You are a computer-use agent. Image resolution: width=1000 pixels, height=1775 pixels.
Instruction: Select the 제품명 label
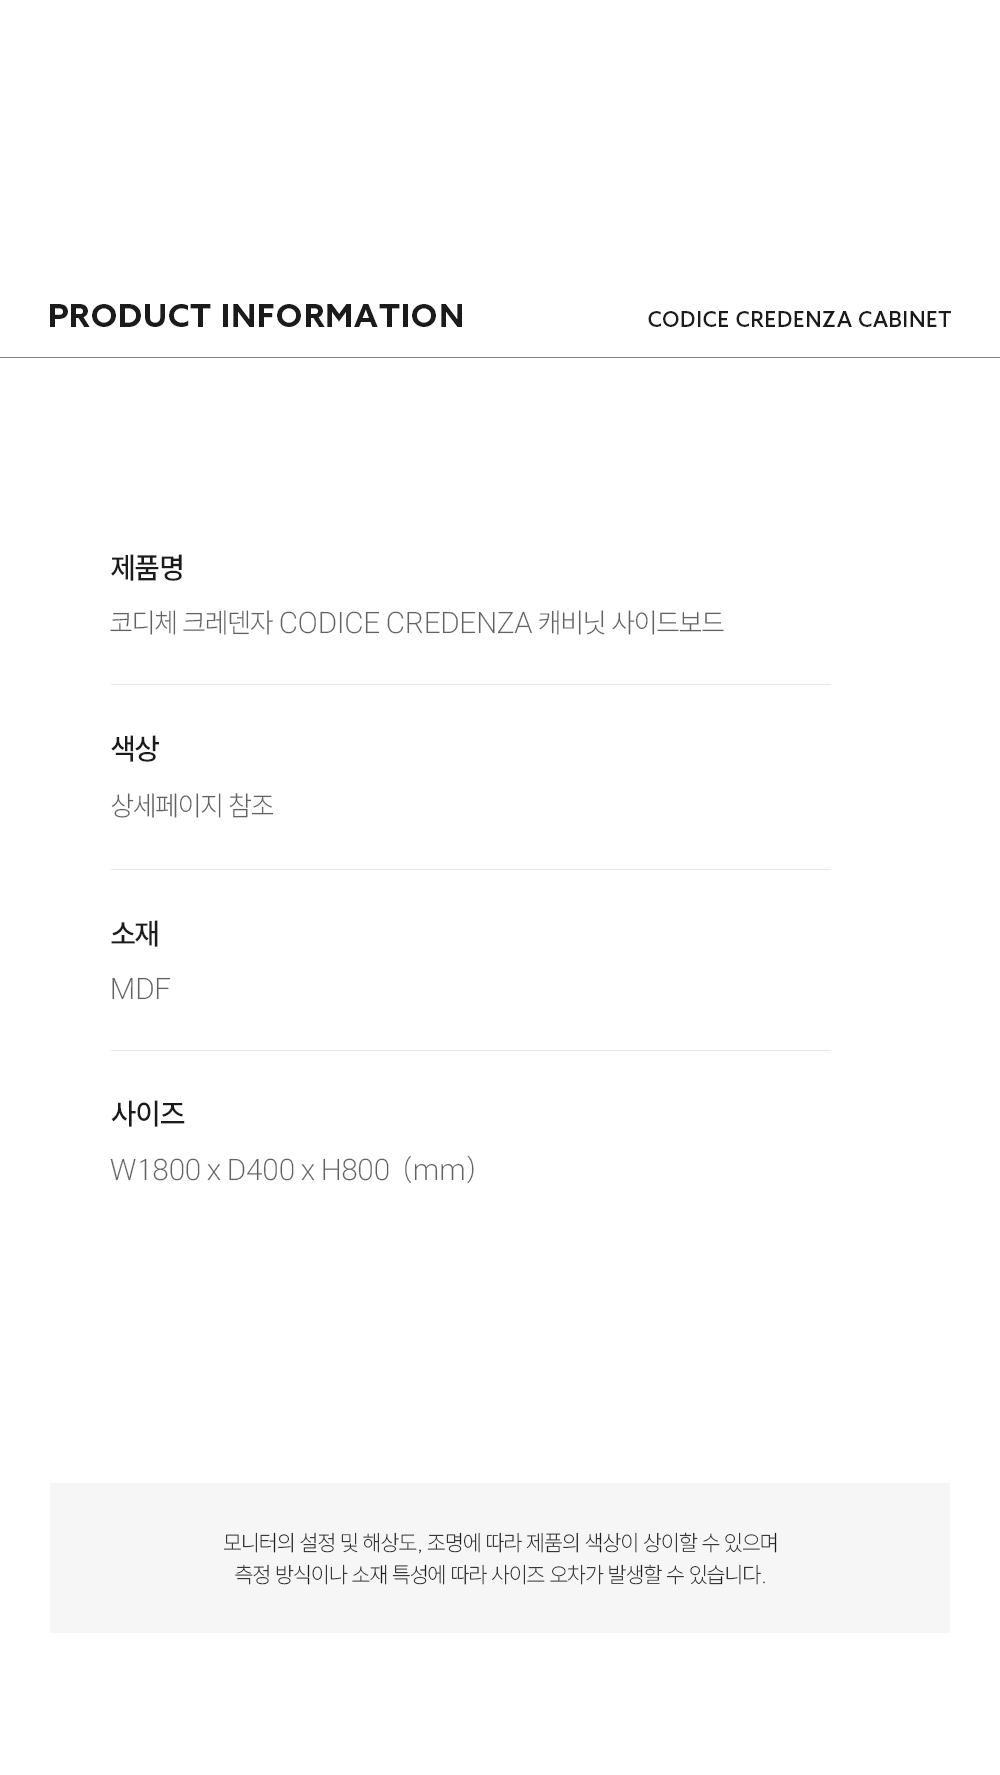(147, 567)
